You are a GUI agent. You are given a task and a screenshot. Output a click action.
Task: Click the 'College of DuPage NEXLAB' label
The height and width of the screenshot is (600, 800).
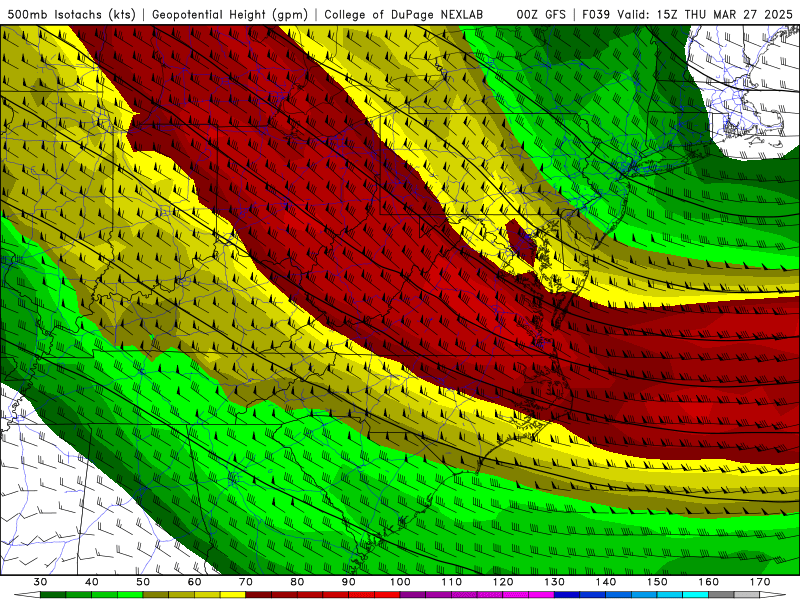click(x=404, y=14)
